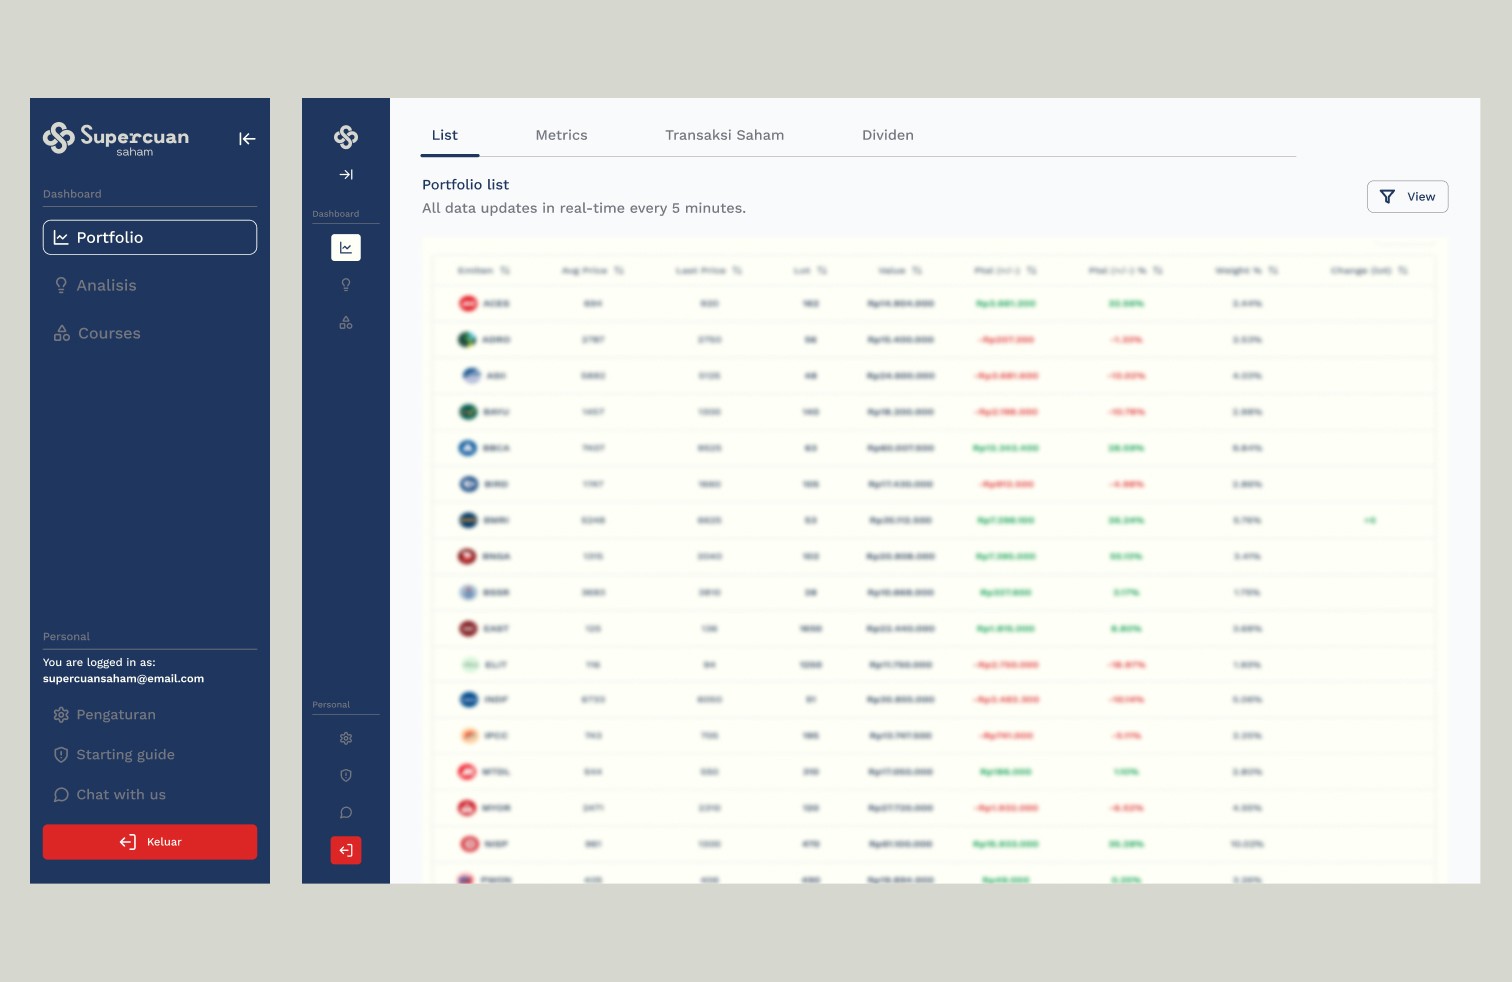Screen dimensions: 1512x982
Task: Open the courses shapes icon in the collapsed sidebar
Action: click(346, 323)
